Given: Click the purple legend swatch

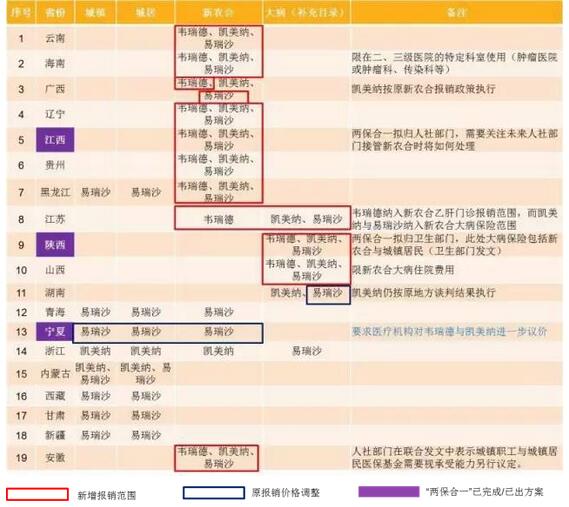Looking at the screenshot, I should click(389, 492).
